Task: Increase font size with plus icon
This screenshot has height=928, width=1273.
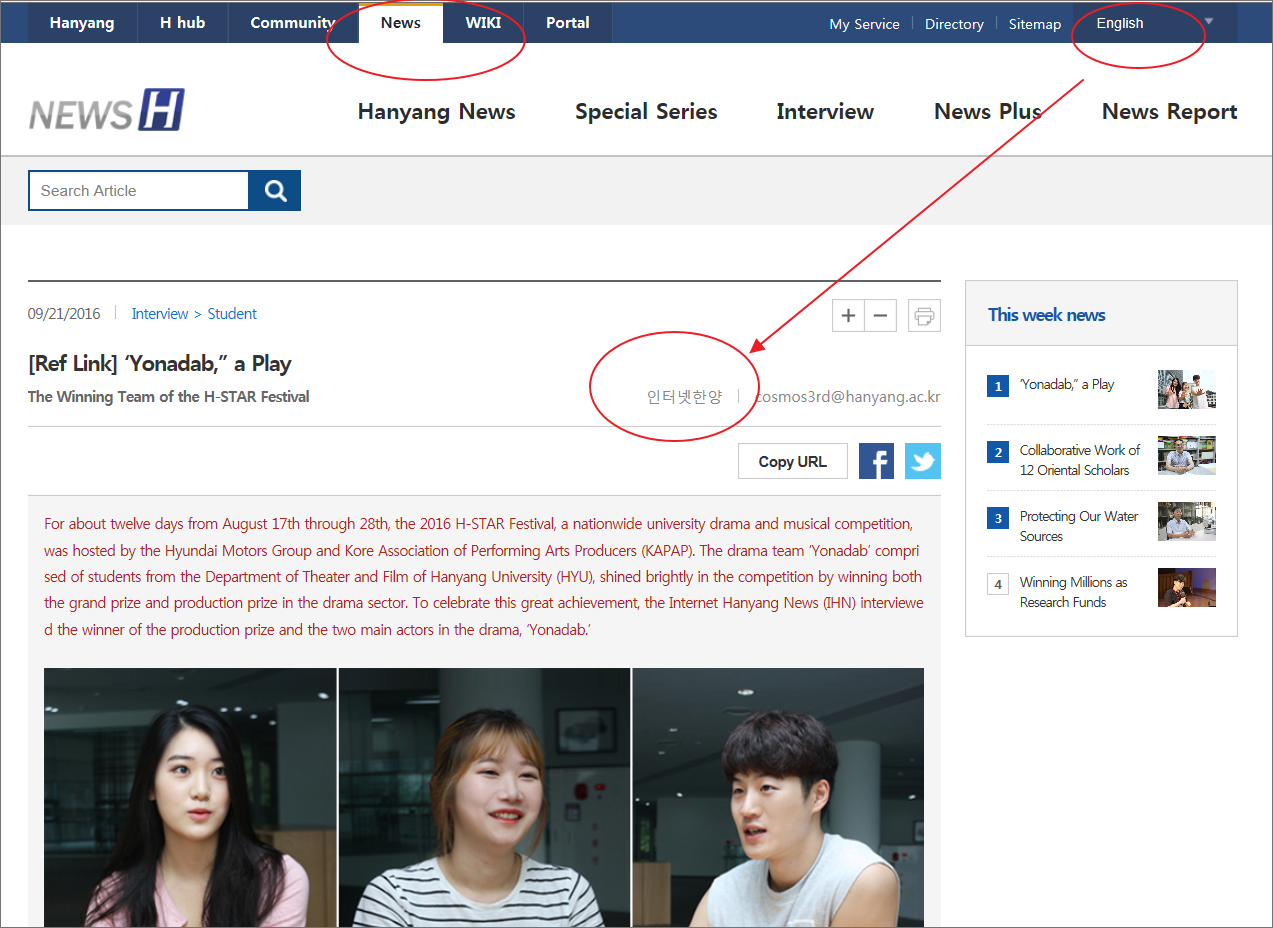Action: pos(848,316)
